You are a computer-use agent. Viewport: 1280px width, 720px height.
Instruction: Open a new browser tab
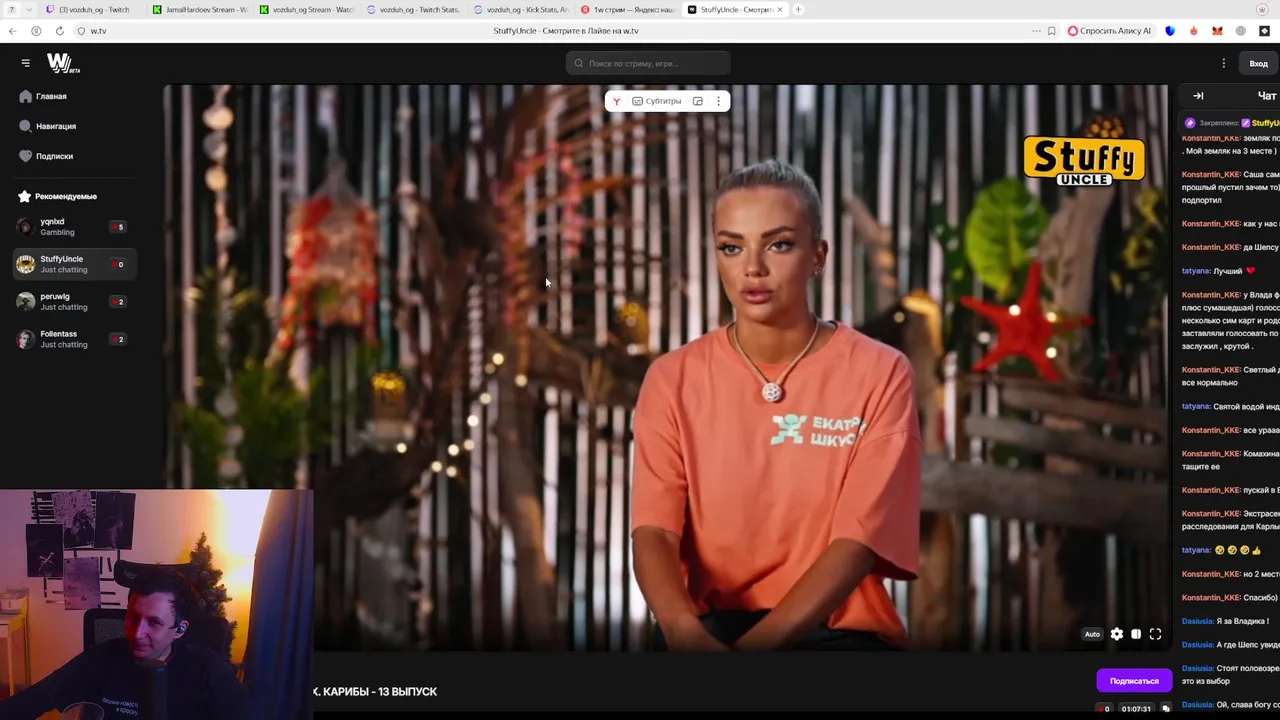coord(798,9)
